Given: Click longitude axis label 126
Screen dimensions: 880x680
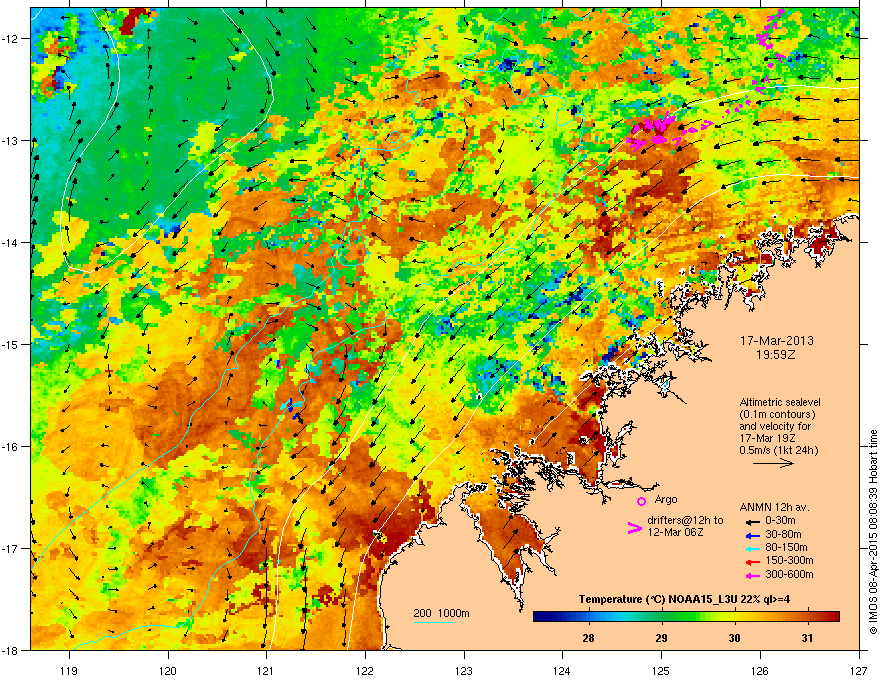Looking at the screenshot, I should pyautogui.click(x=760, y=672).
